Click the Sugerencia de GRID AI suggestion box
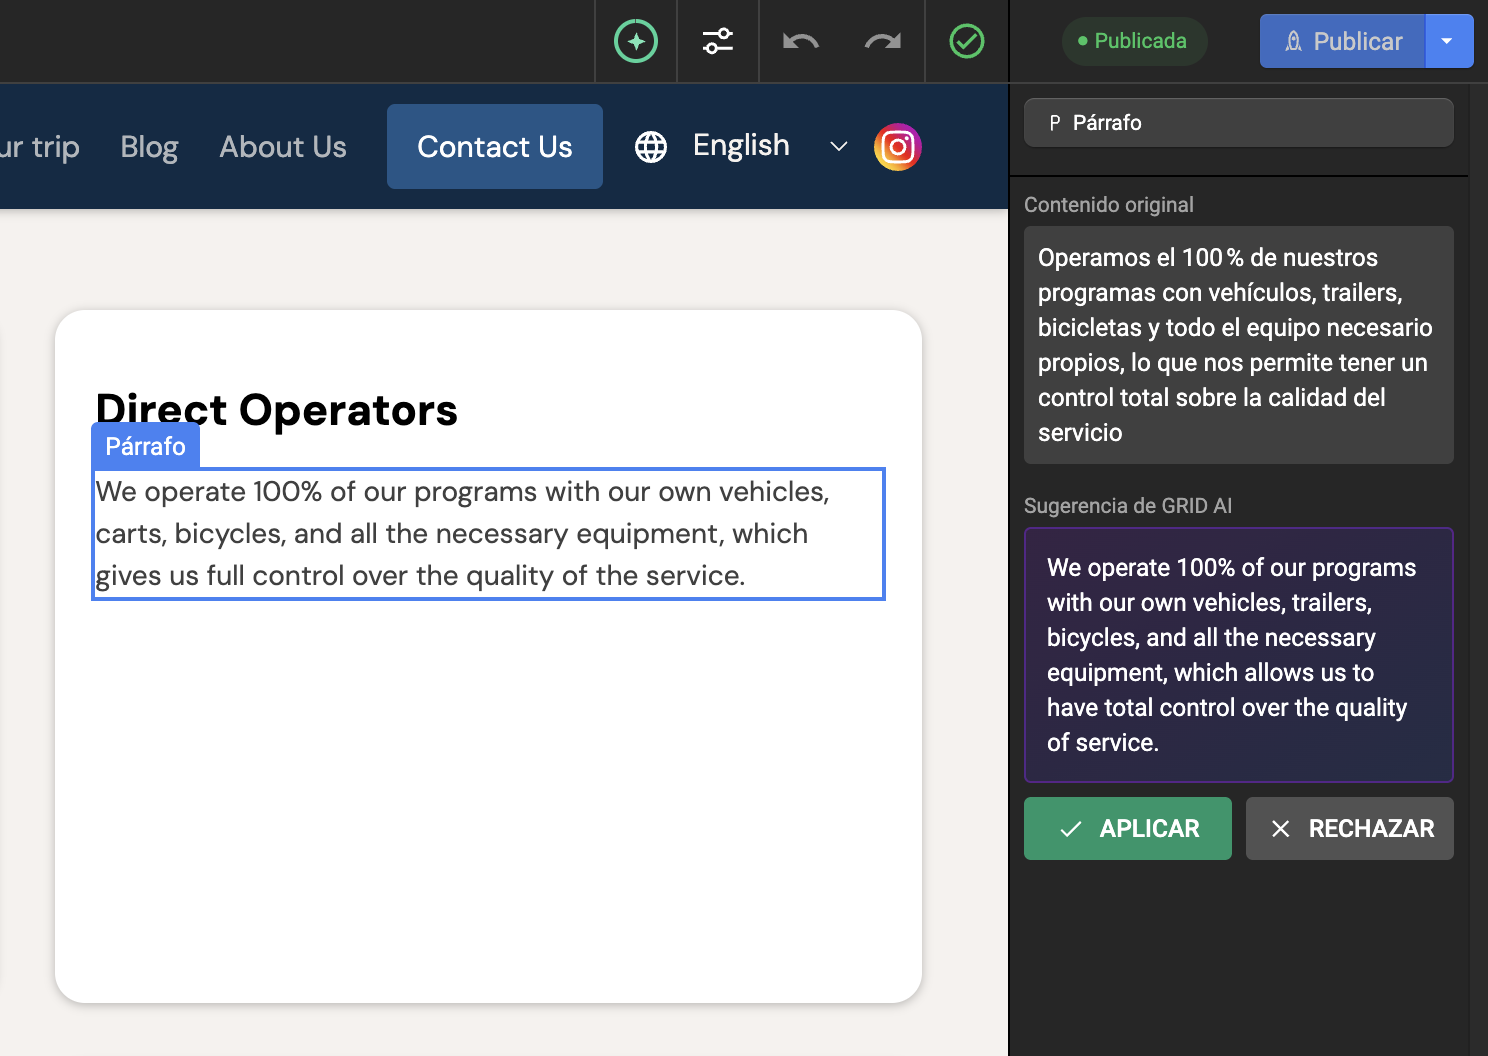This screenshot has height=1056, width=1488. coord(1239,655)
